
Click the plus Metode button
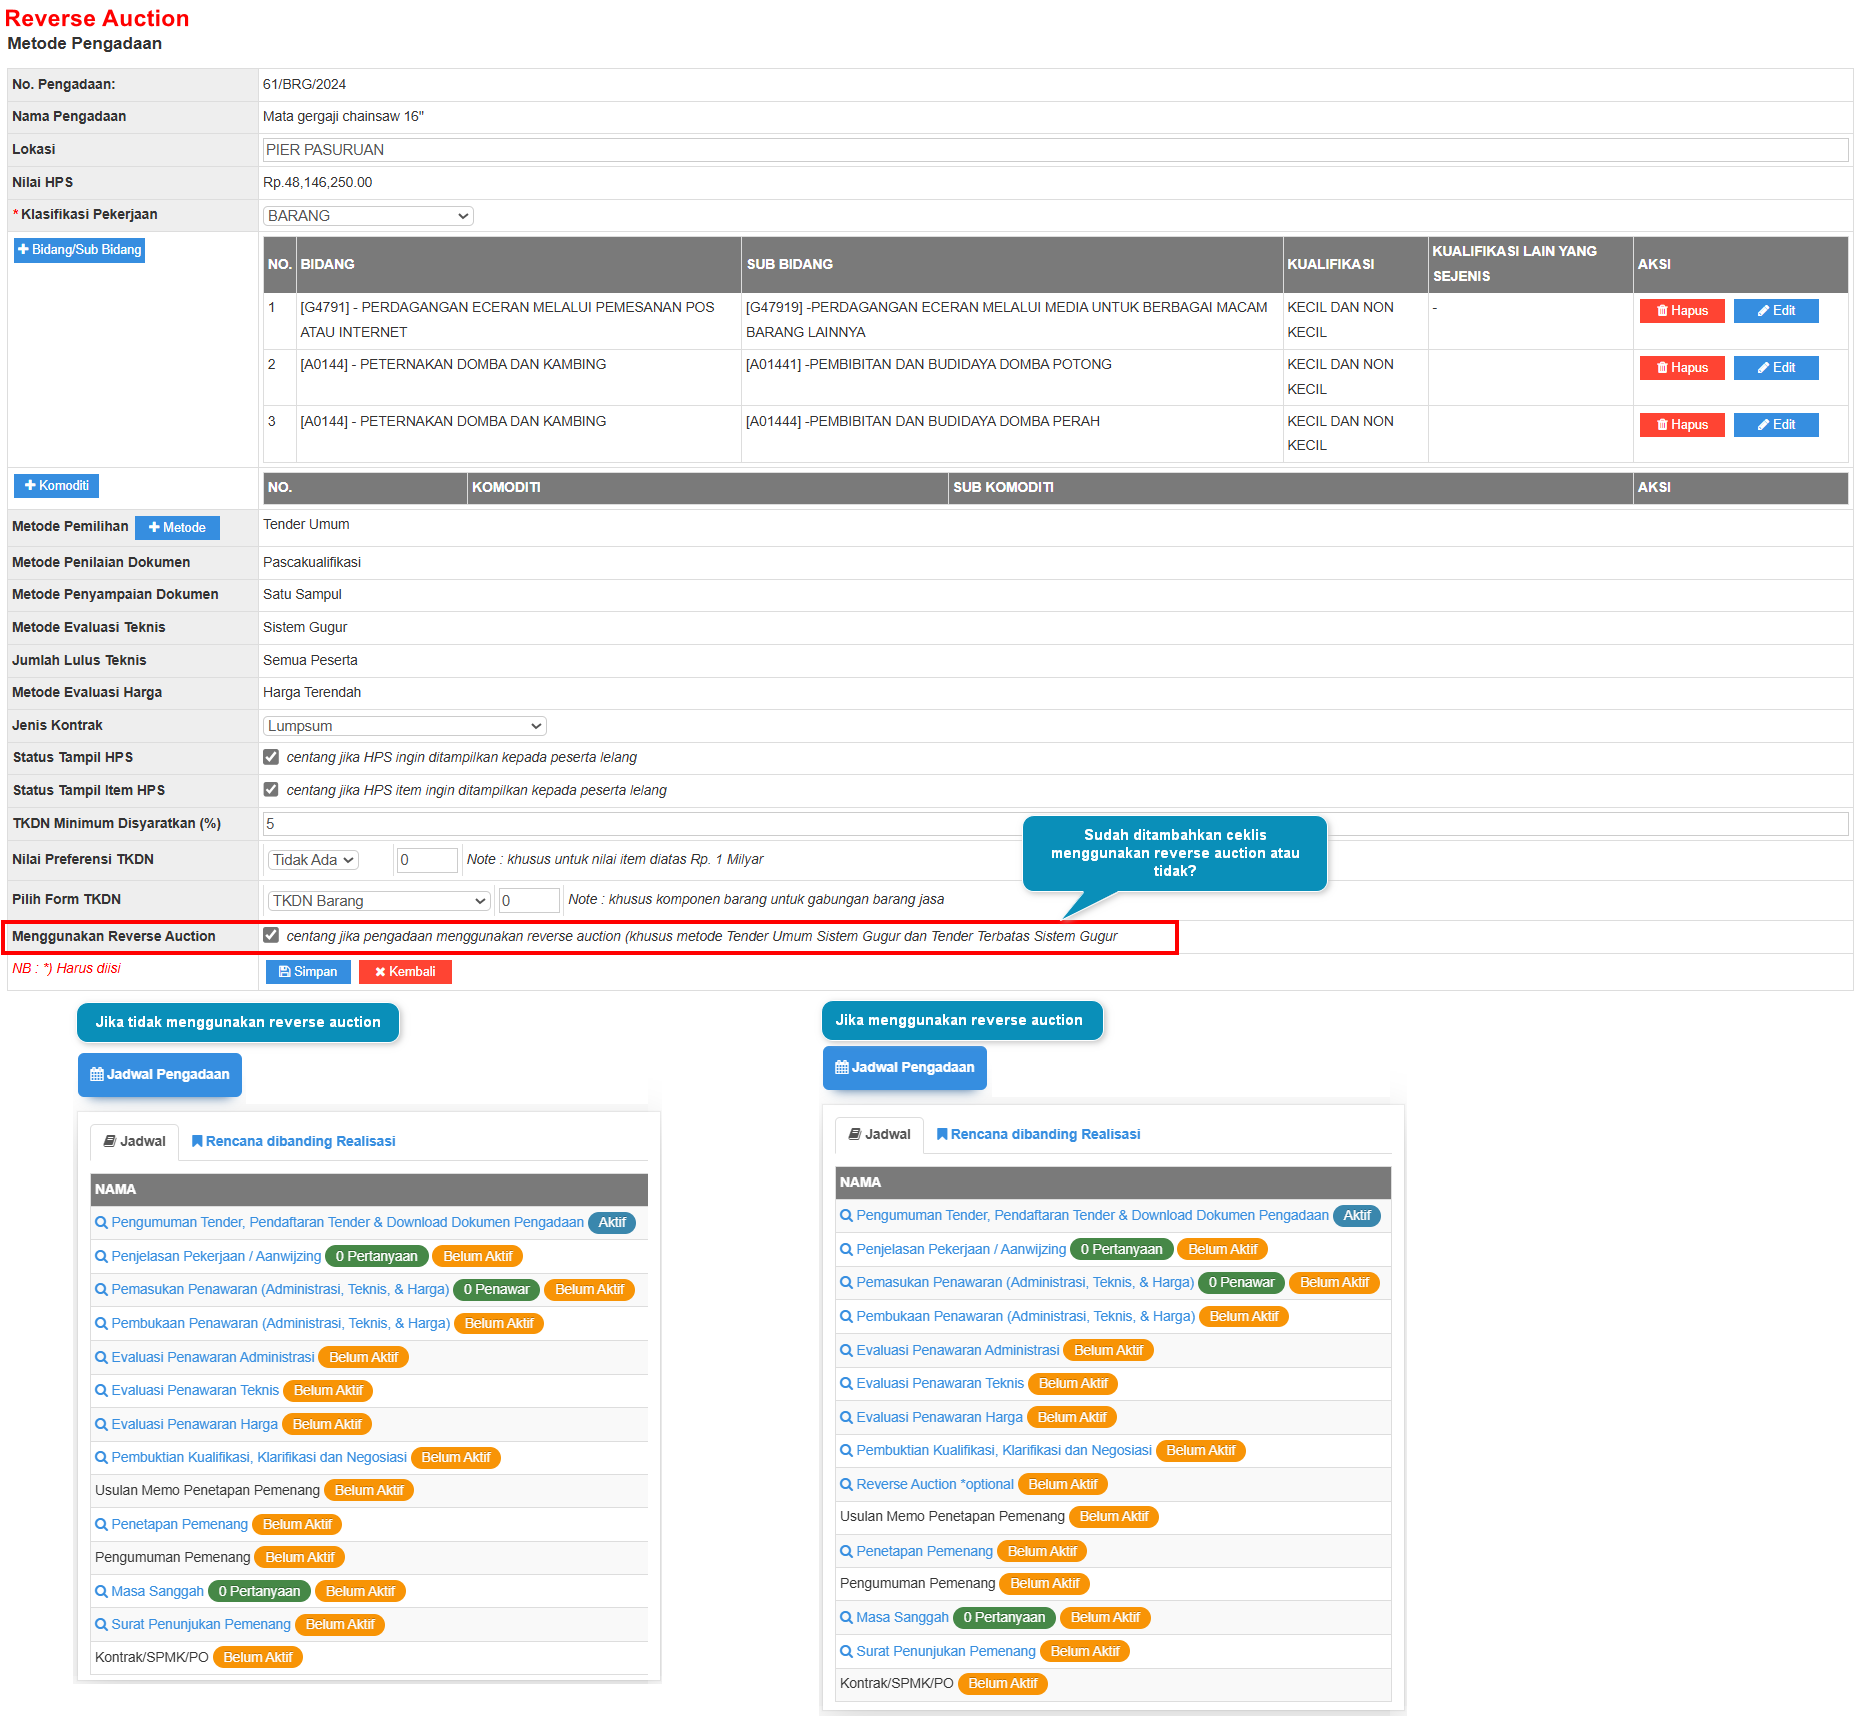coord(177,528)
